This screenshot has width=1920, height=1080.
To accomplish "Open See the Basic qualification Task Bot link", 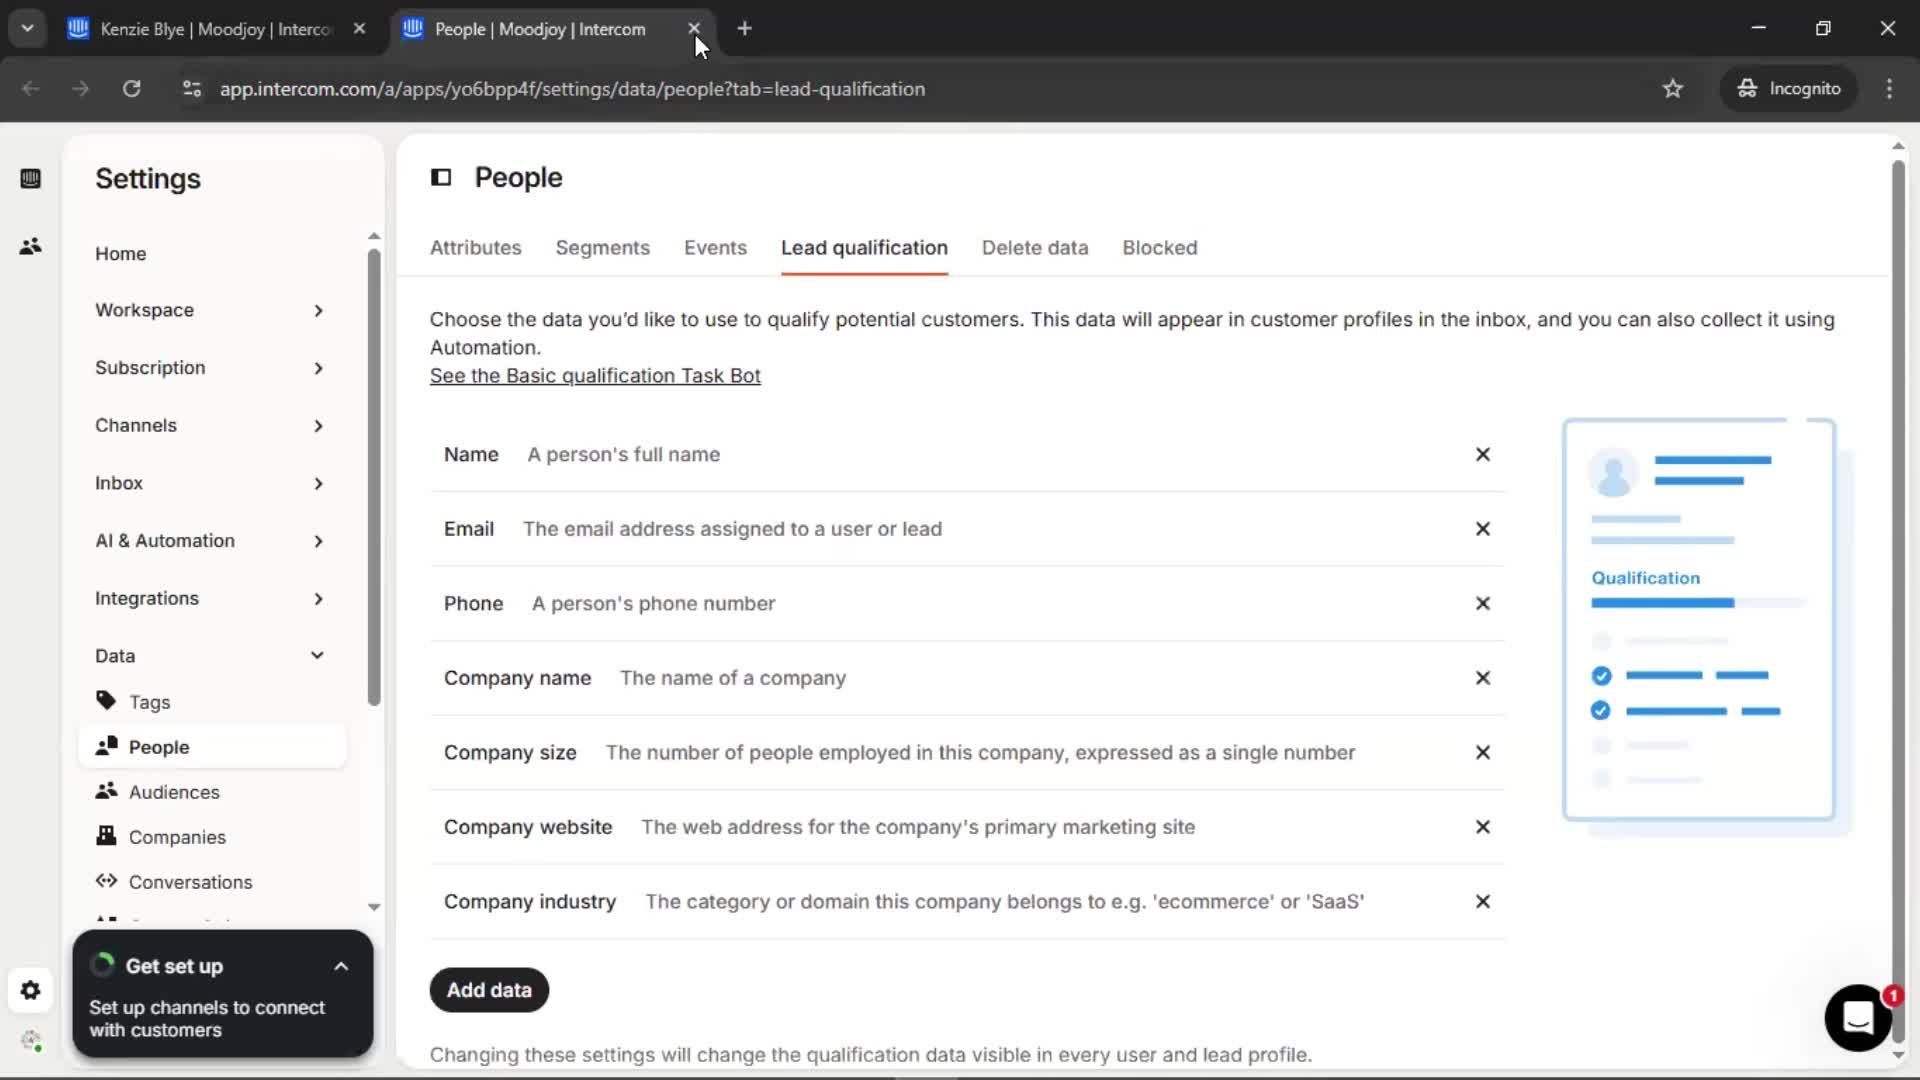I will [595, 376].
